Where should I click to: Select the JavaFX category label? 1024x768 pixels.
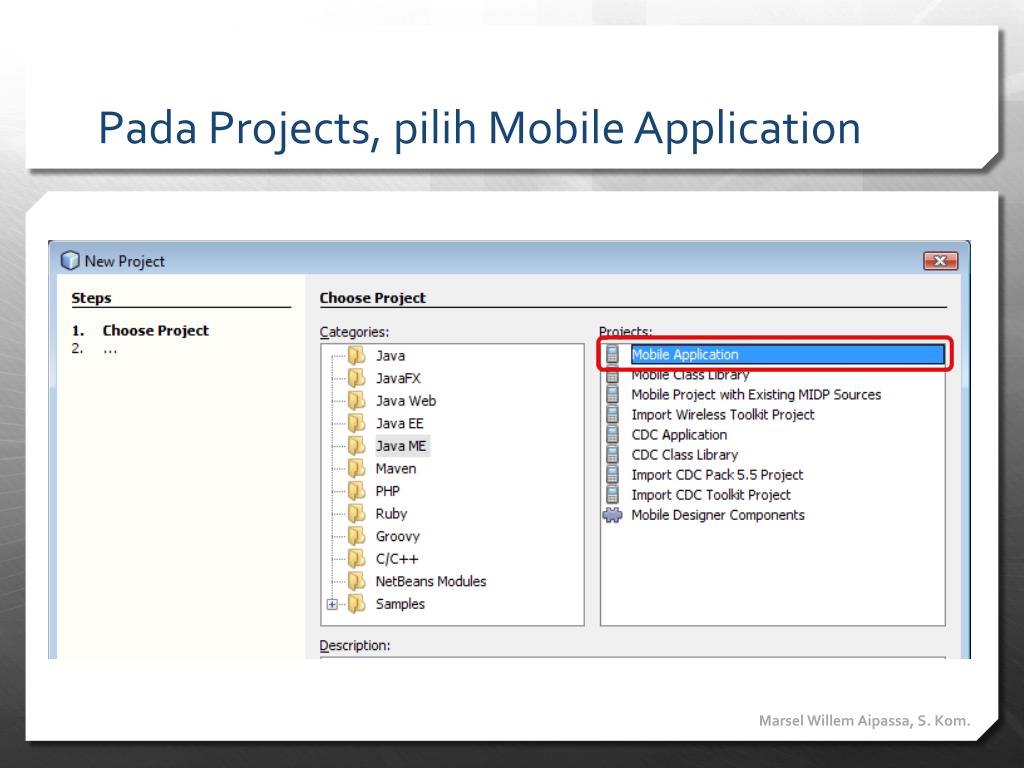[398, 378]
